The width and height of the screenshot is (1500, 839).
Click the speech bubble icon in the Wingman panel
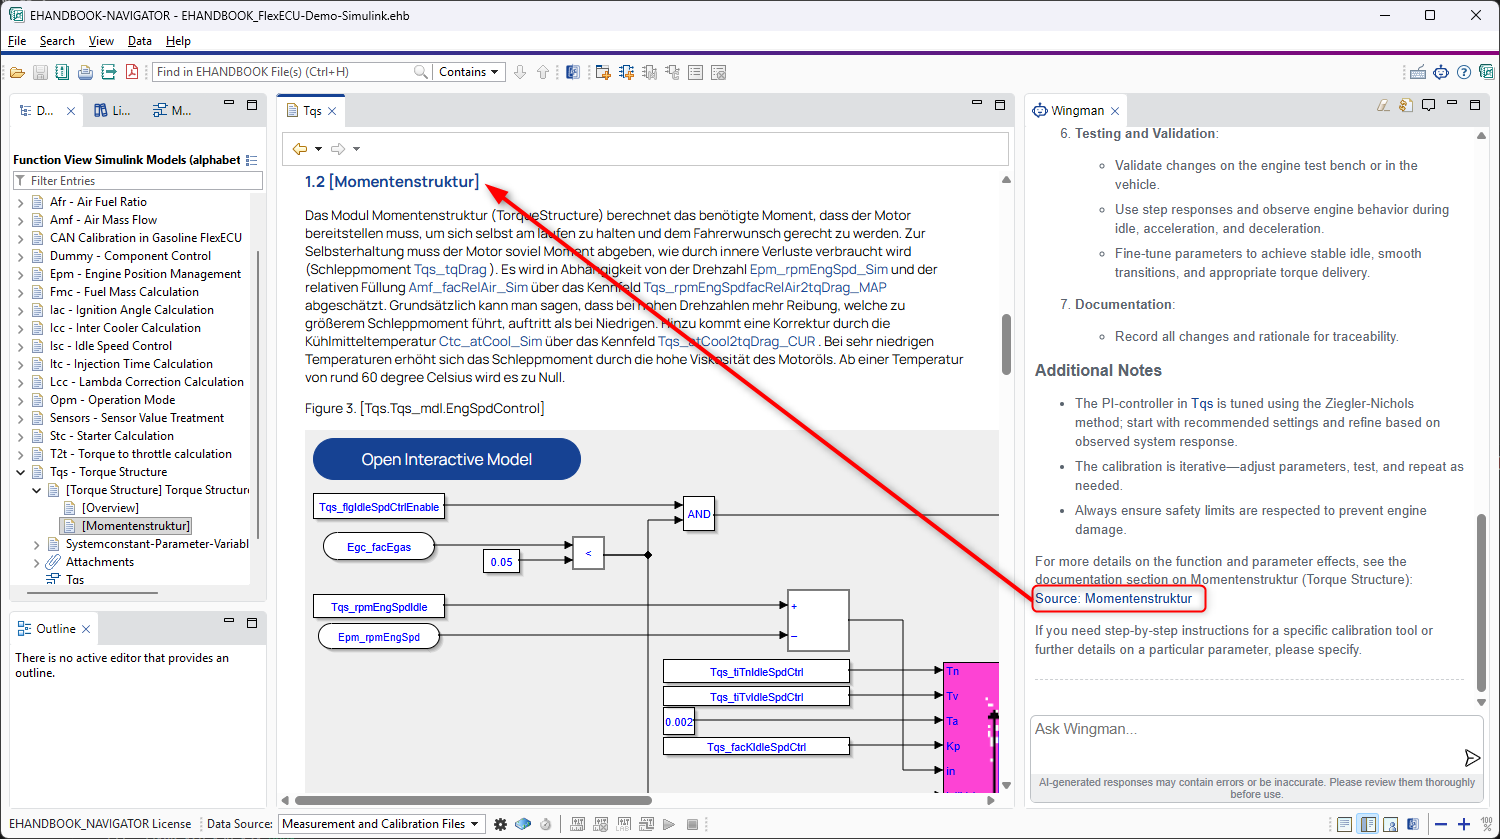(1429, 105)
